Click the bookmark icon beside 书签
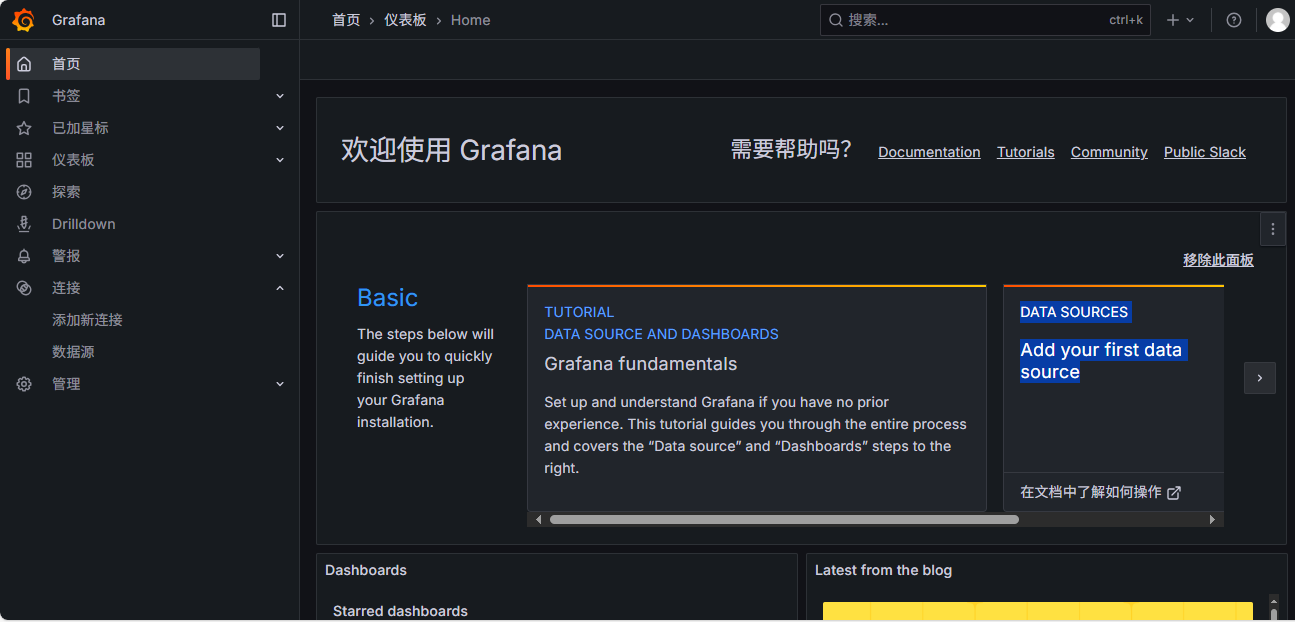The height and width of the screenshot is (622, 1295). [24, 96]
